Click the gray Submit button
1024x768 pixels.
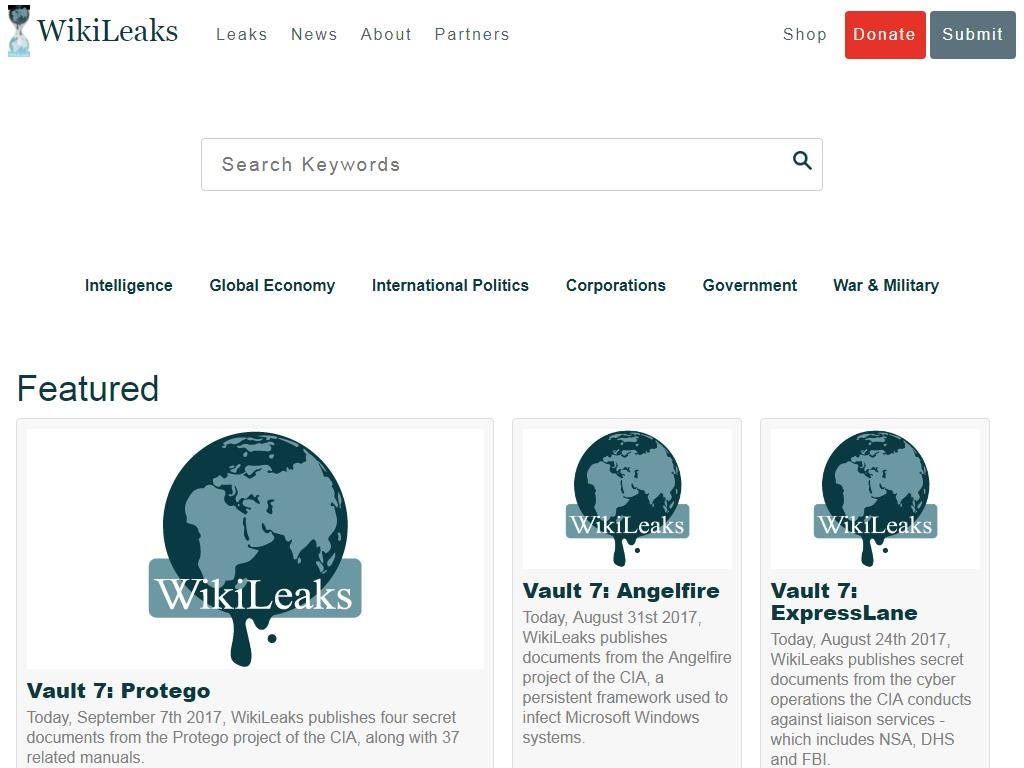972,35
